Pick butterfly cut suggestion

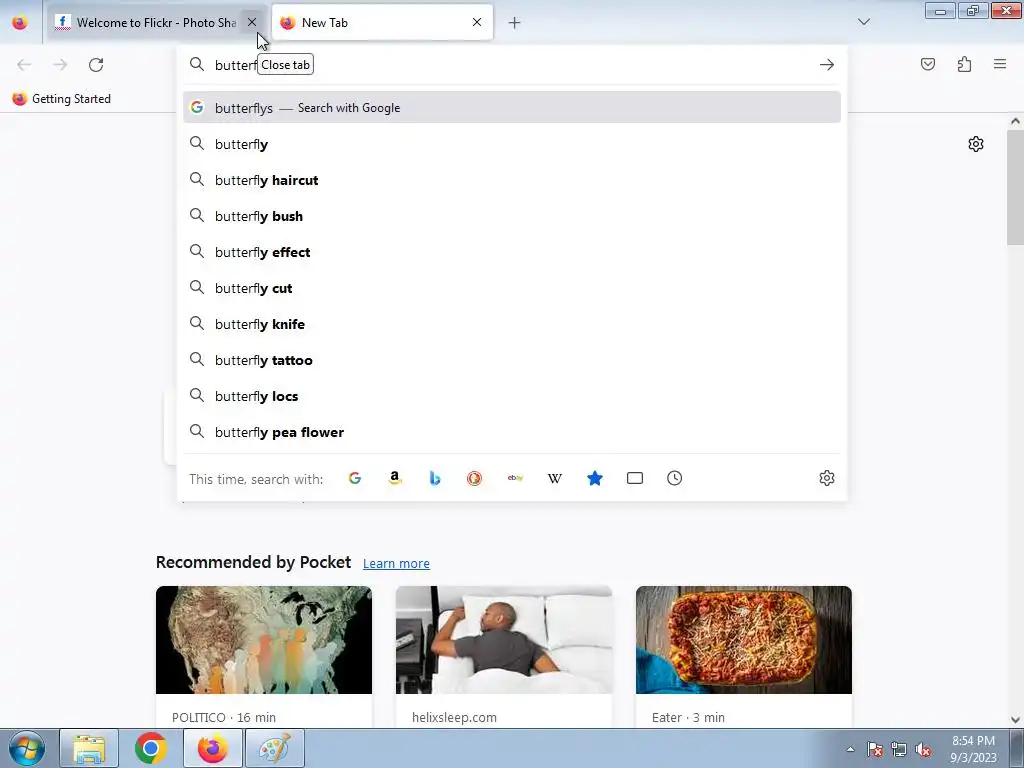pyautogui.click(x=512, y=288)
